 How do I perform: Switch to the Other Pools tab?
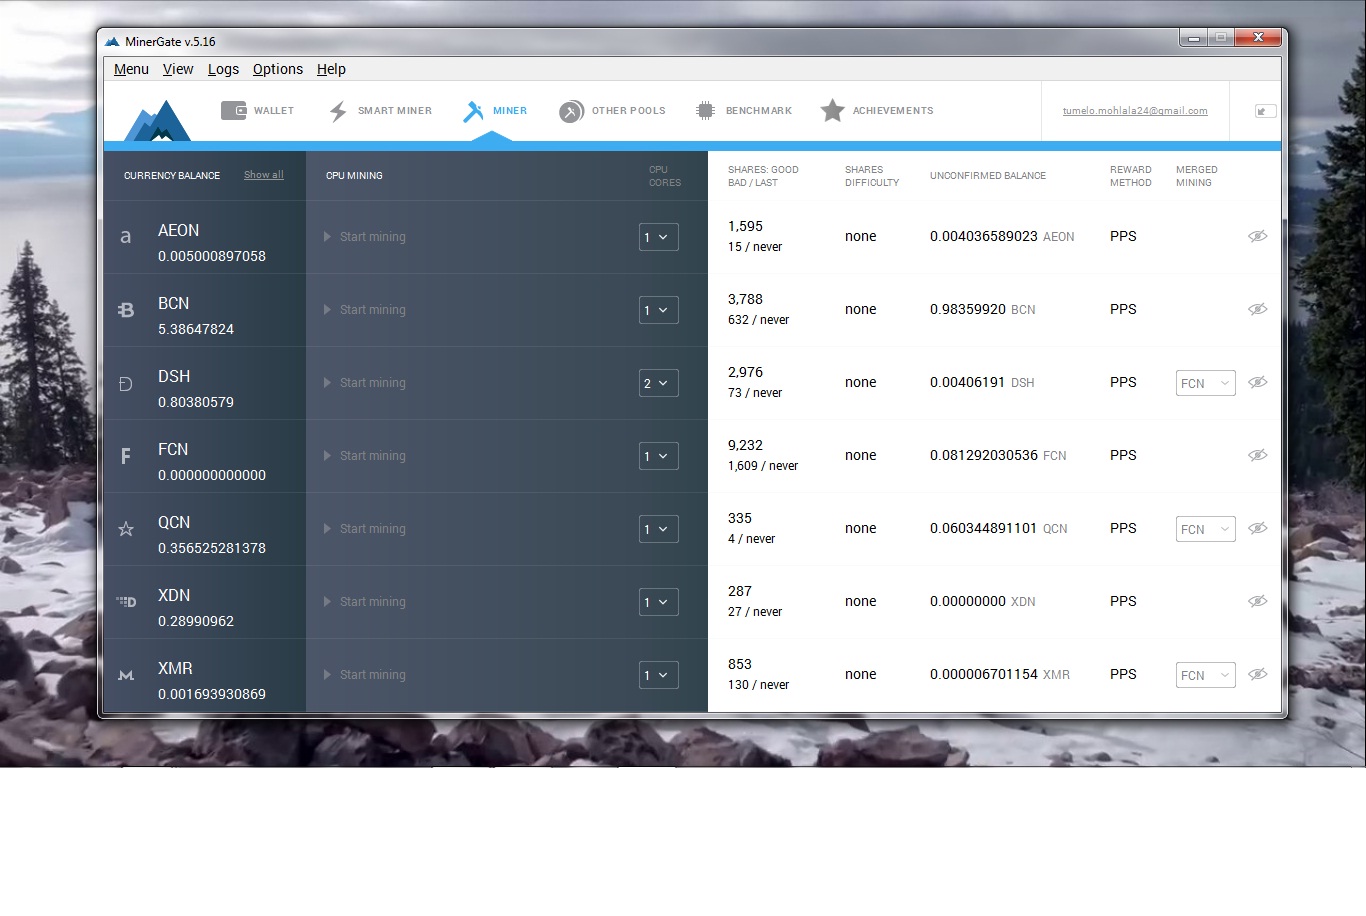pyautogui.click(x=612, y=111)
